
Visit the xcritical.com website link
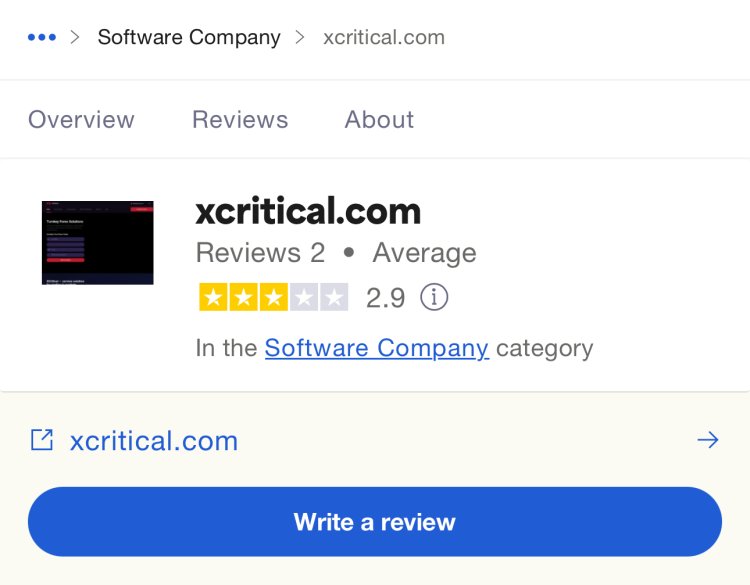pyautogui.click(x=154, y=441)
